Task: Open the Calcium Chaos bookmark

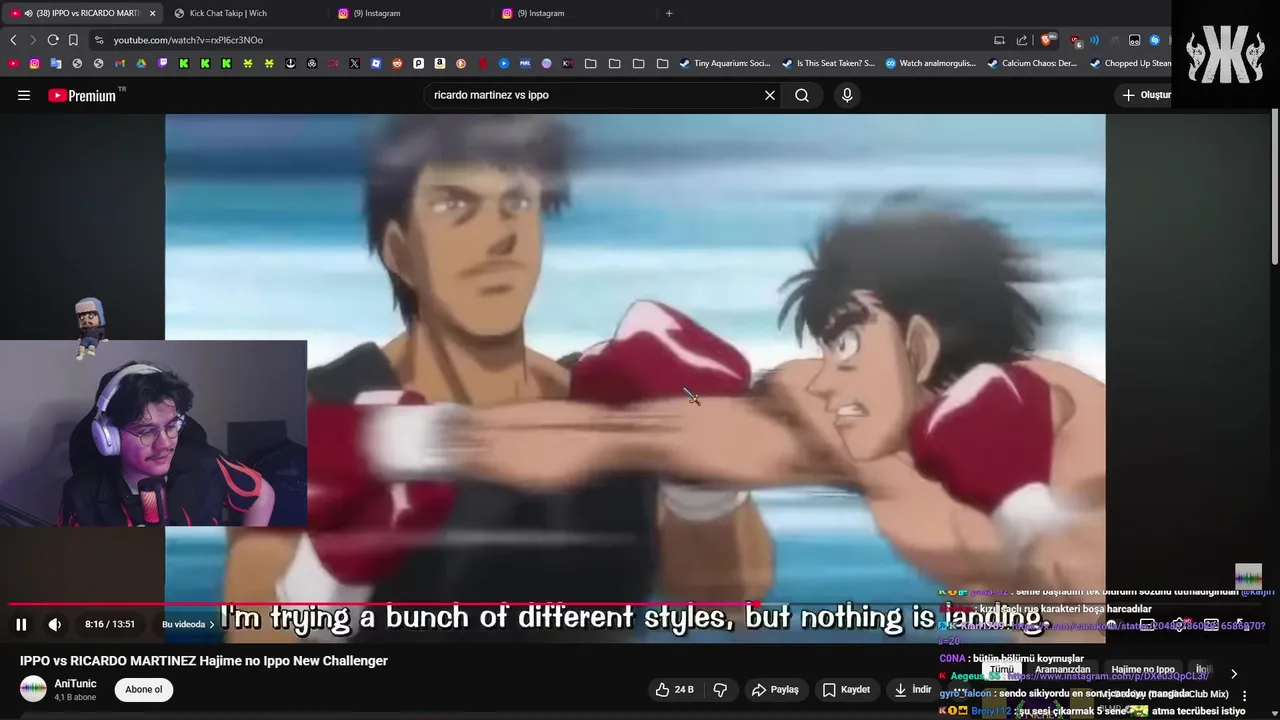Action: point(1032,63)
